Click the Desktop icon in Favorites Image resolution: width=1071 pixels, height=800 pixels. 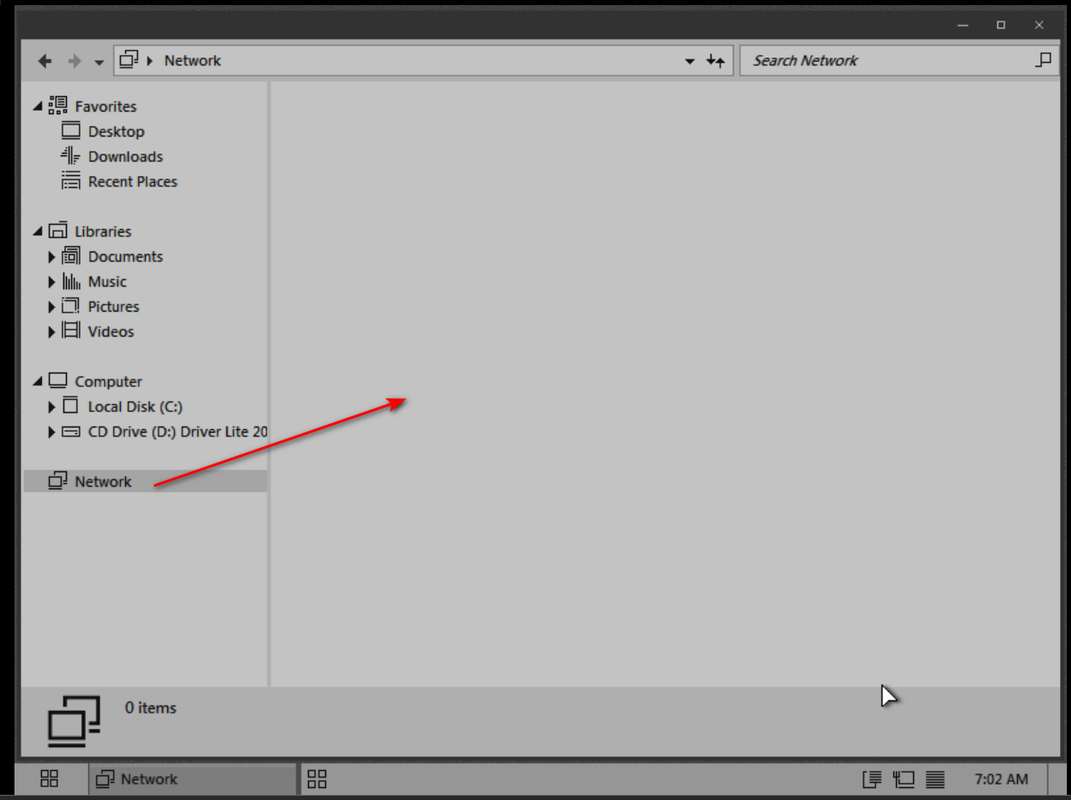point(71,130)
